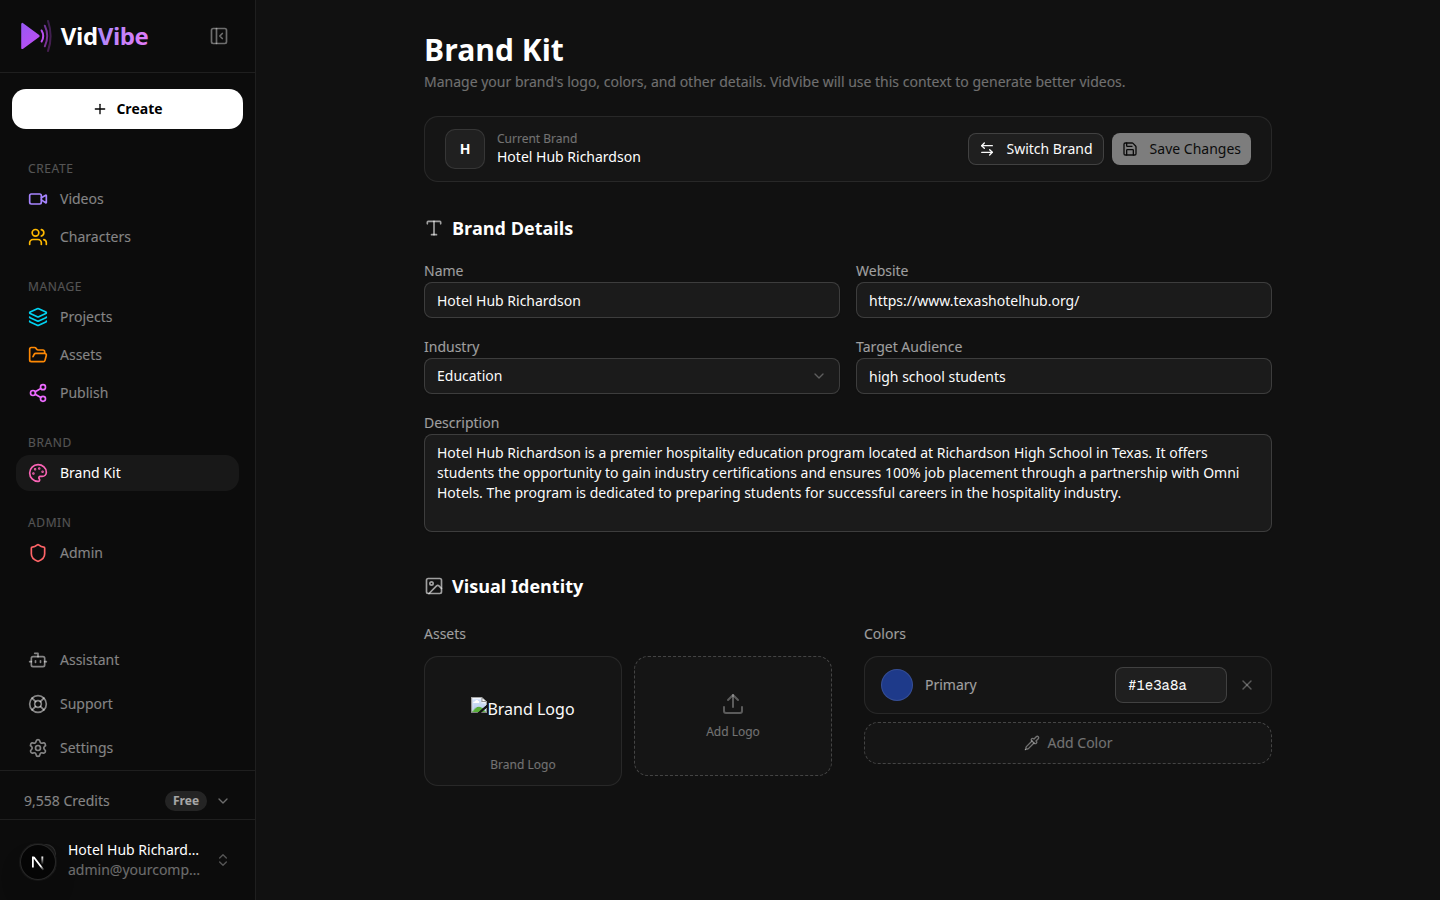The image size is (1440, 900).
Task: Select the Publish share icon
Action: [38, 392]
